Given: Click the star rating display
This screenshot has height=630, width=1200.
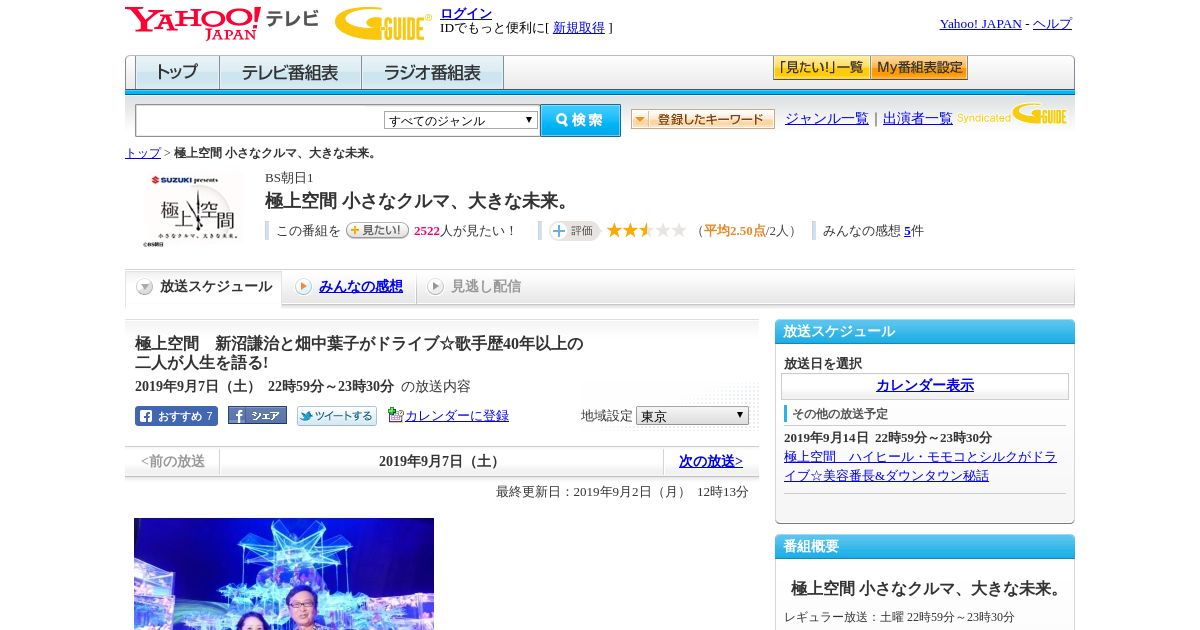Looking at the screenshot, I should (646, 230).
